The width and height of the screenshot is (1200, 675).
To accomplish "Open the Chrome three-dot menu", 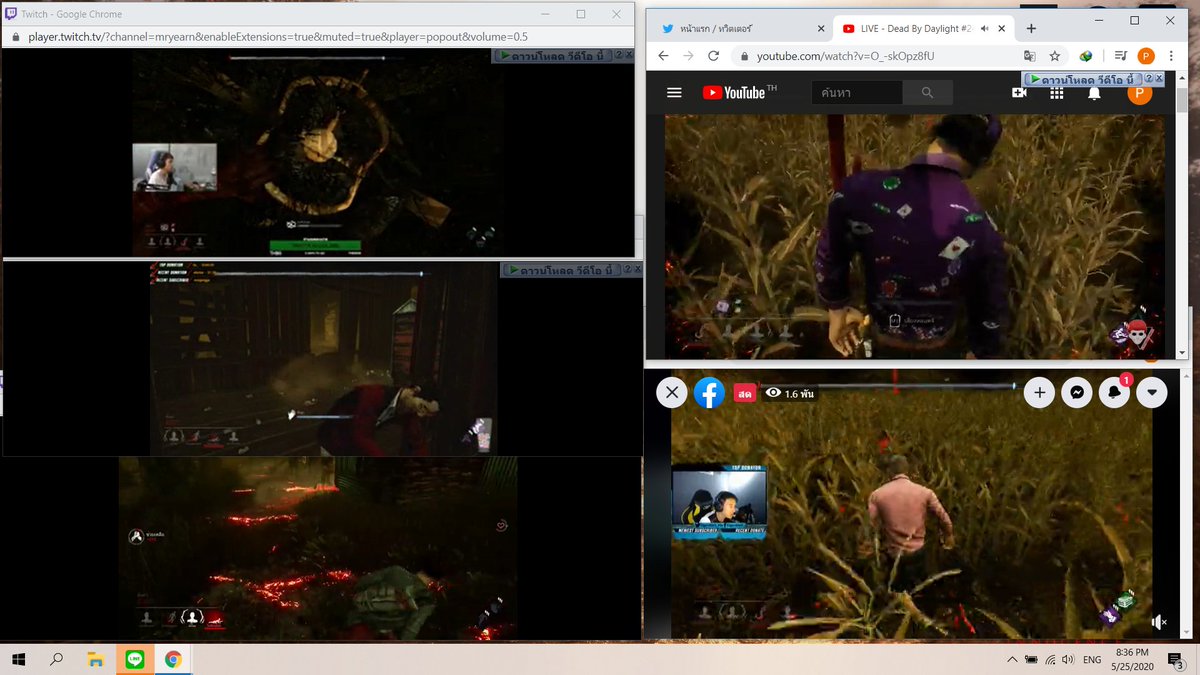I will click(x=1173, y=56).
